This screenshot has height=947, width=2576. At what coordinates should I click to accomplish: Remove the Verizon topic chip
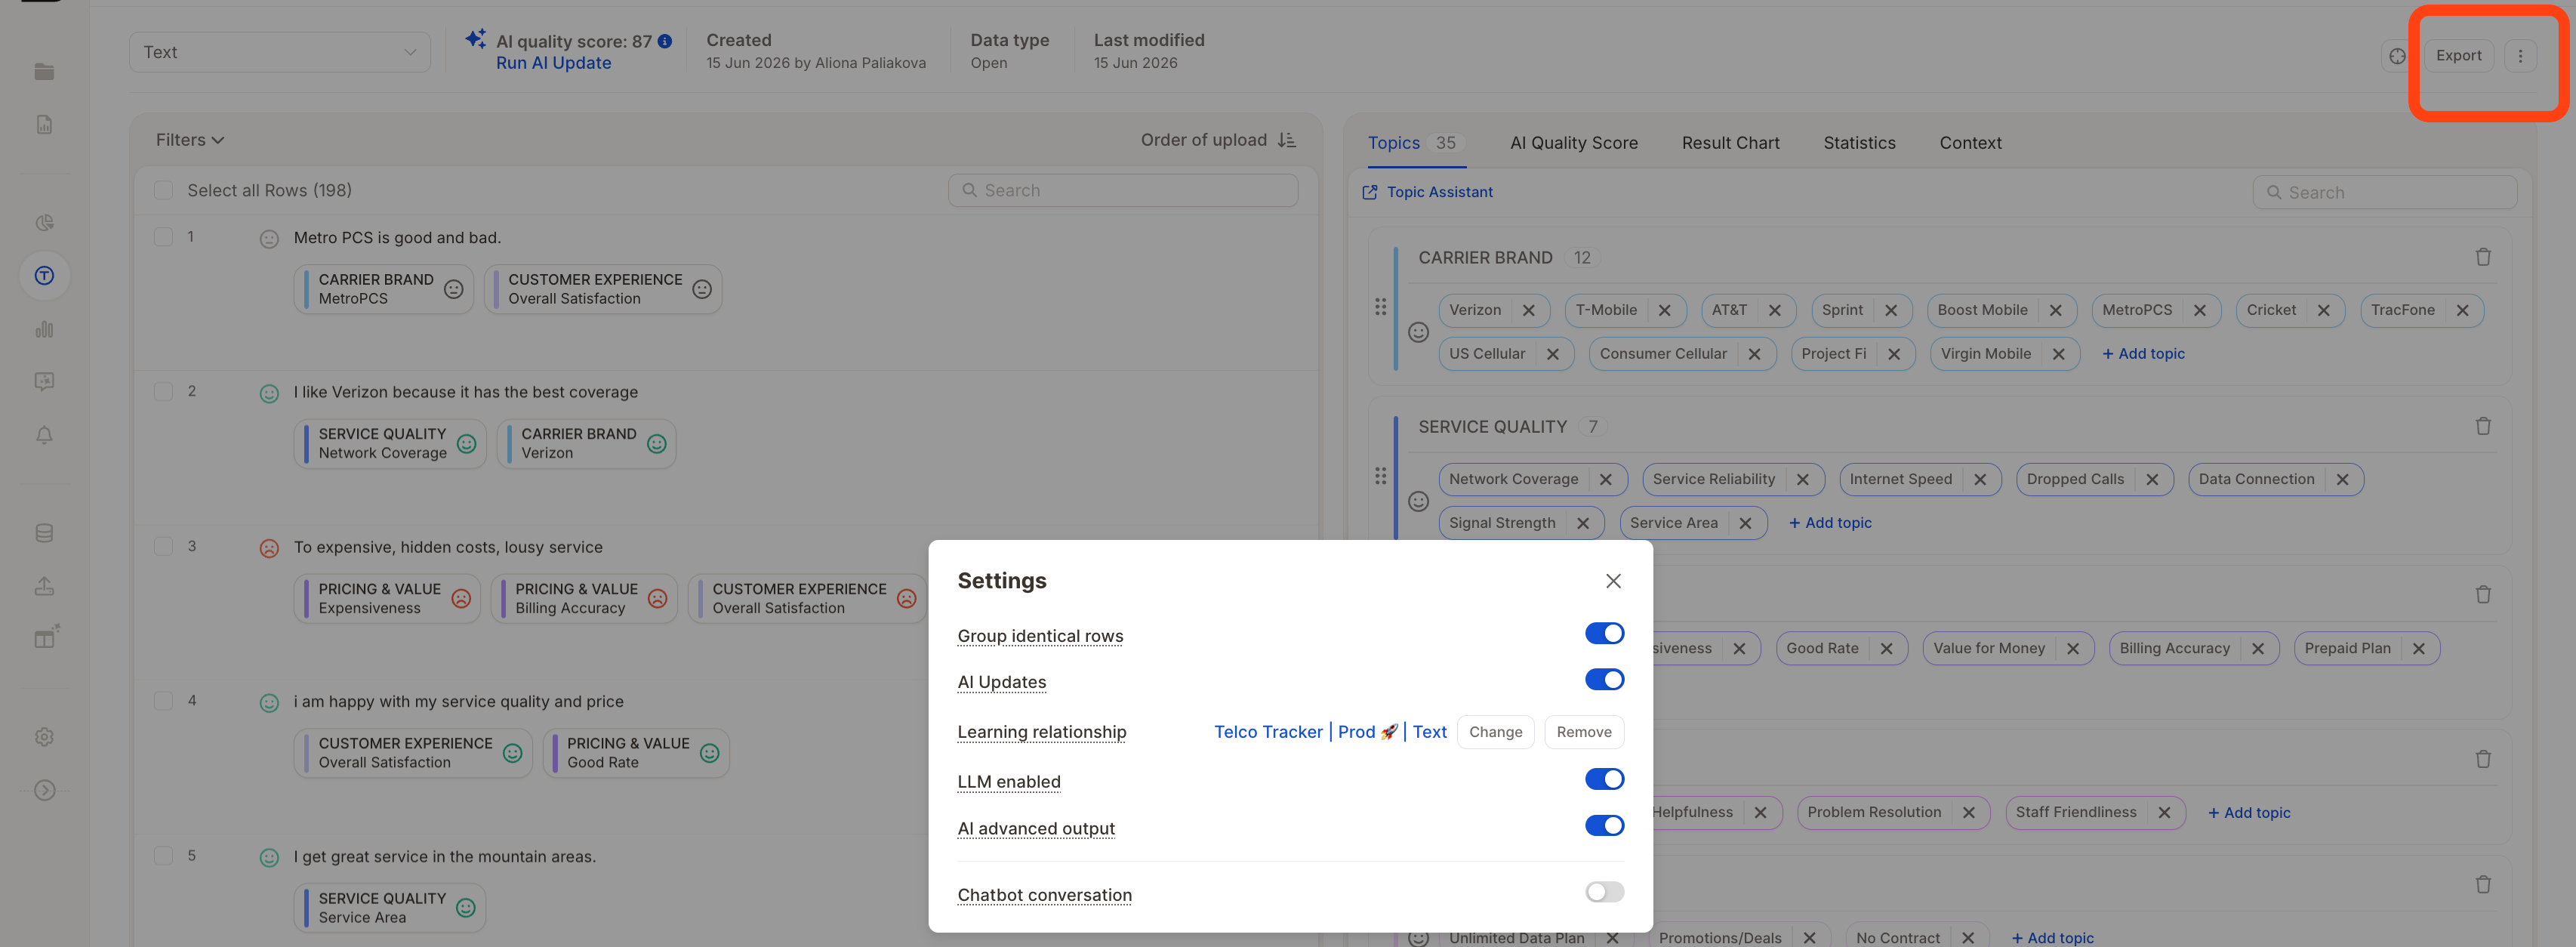pos(1528,310)
